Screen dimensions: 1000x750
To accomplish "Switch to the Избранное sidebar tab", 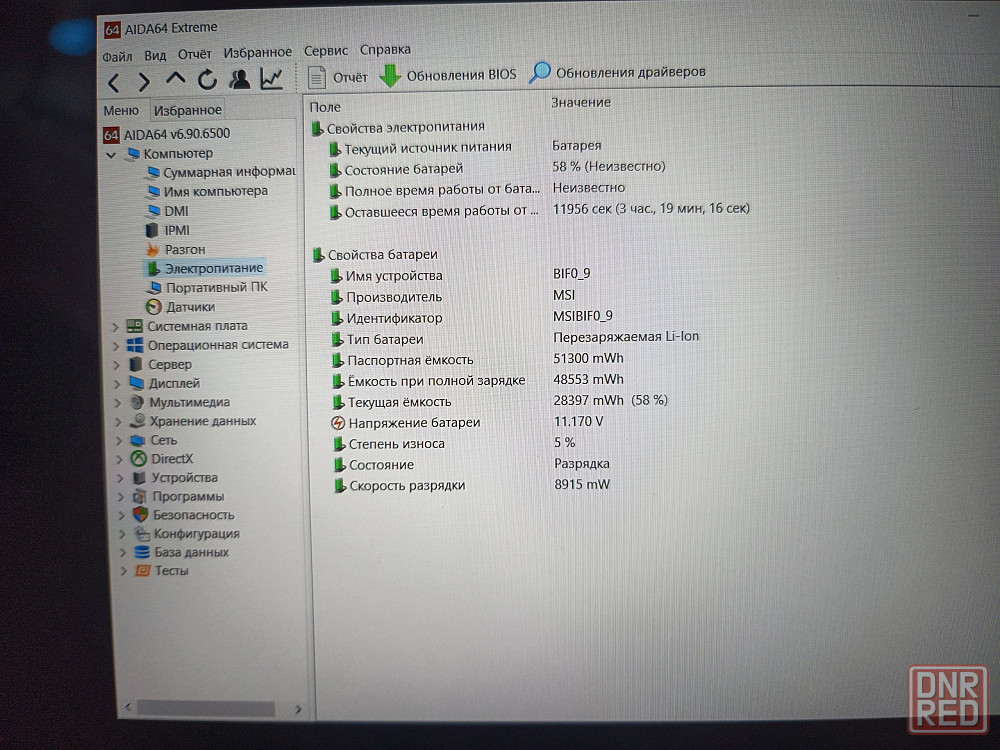I will 188,110.
